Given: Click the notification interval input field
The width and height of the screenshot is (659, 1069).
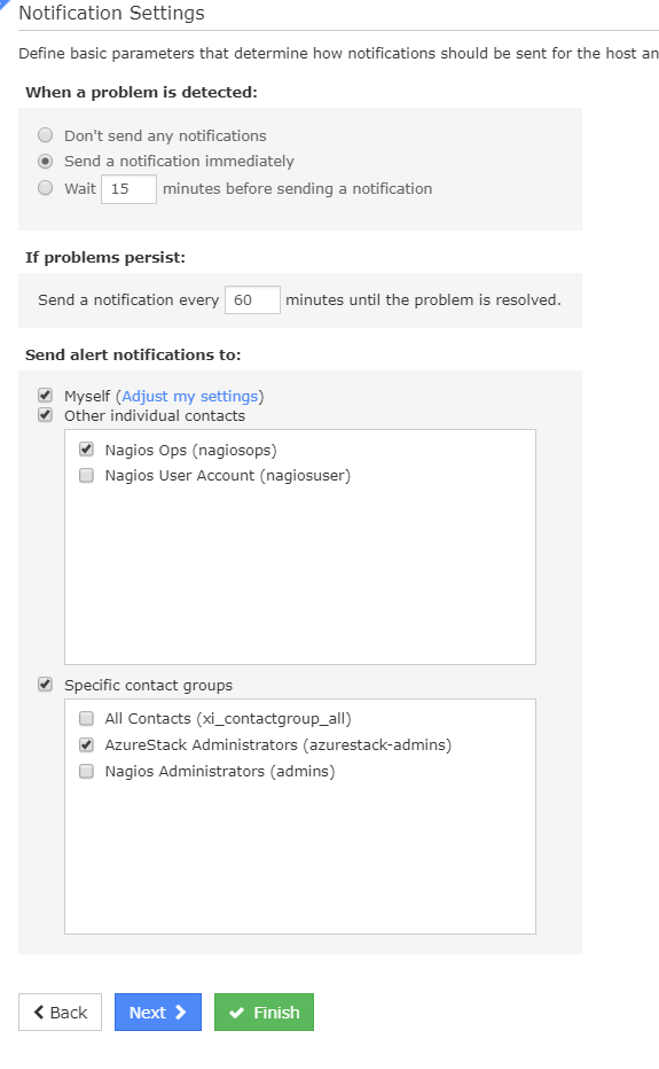Looking at the screenshot, I should [252, 300].
